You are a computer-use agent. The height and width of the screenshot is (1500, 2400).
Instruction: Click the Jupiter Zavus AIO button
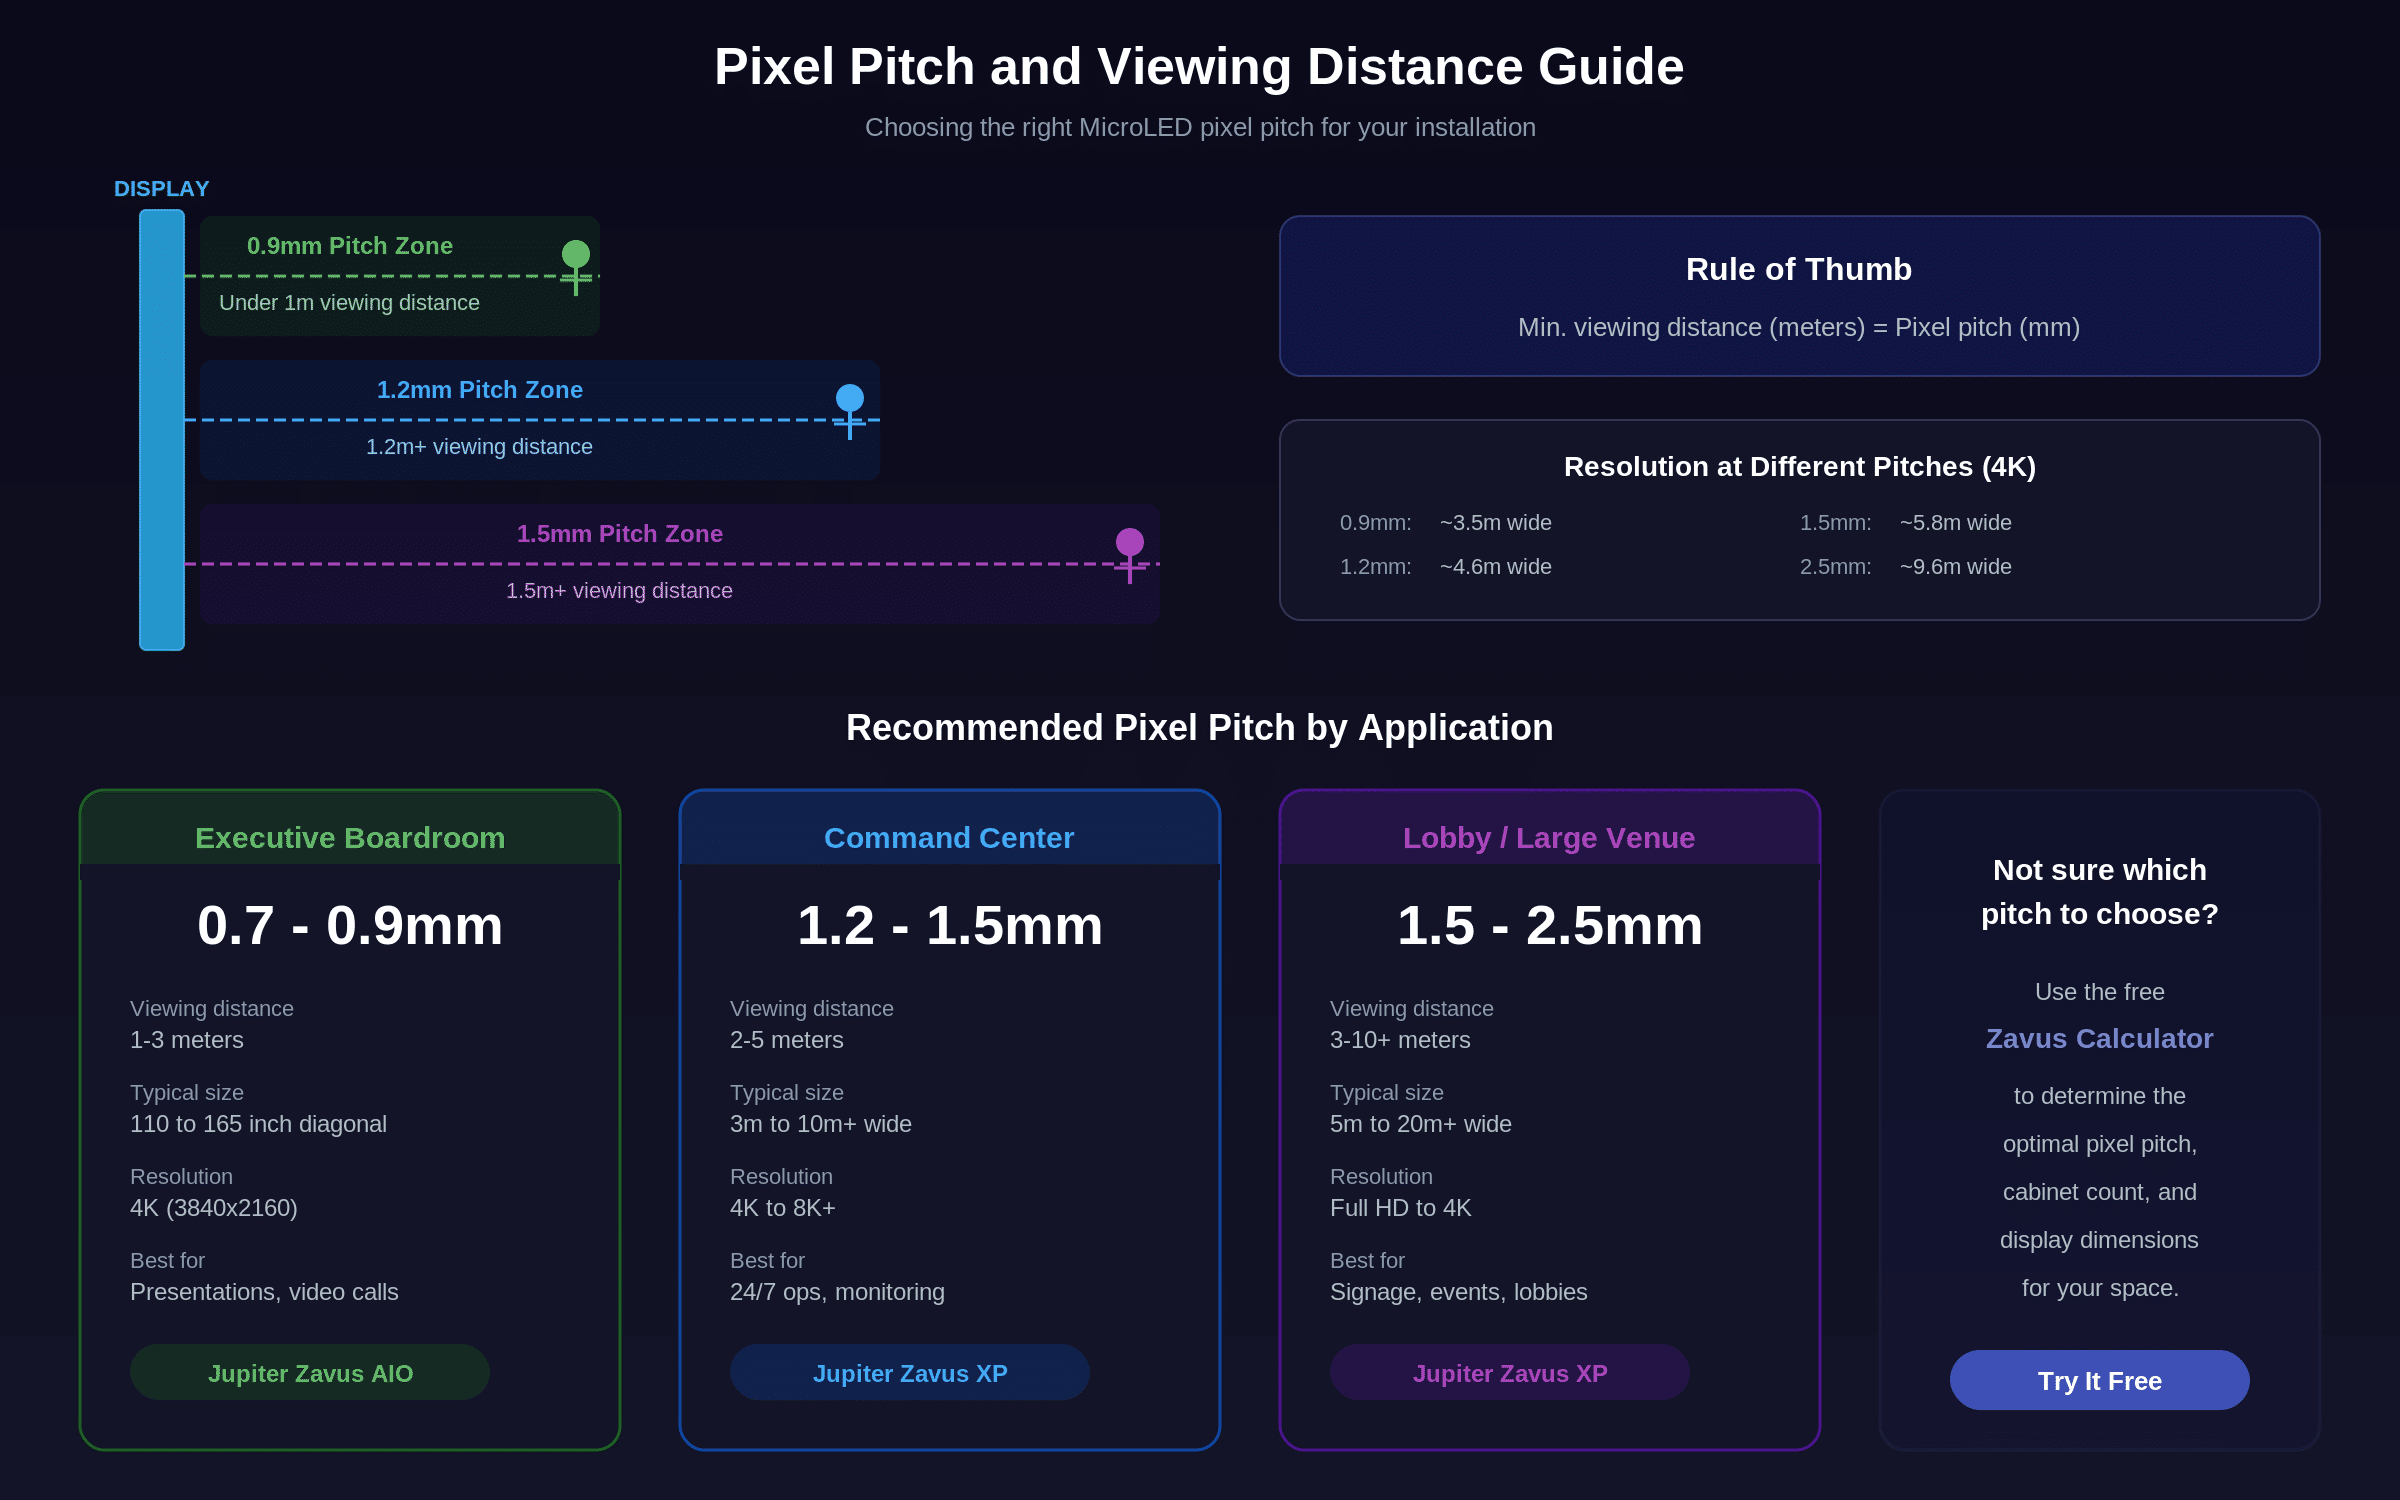pyautogui.click(x=310, y=1372)
